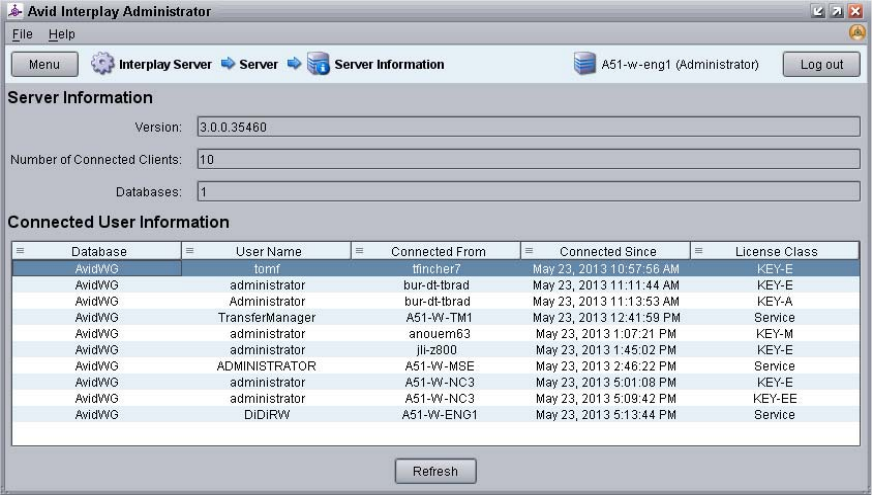
Task: Sort by License Class column header
Action: [x=776, y=251]
